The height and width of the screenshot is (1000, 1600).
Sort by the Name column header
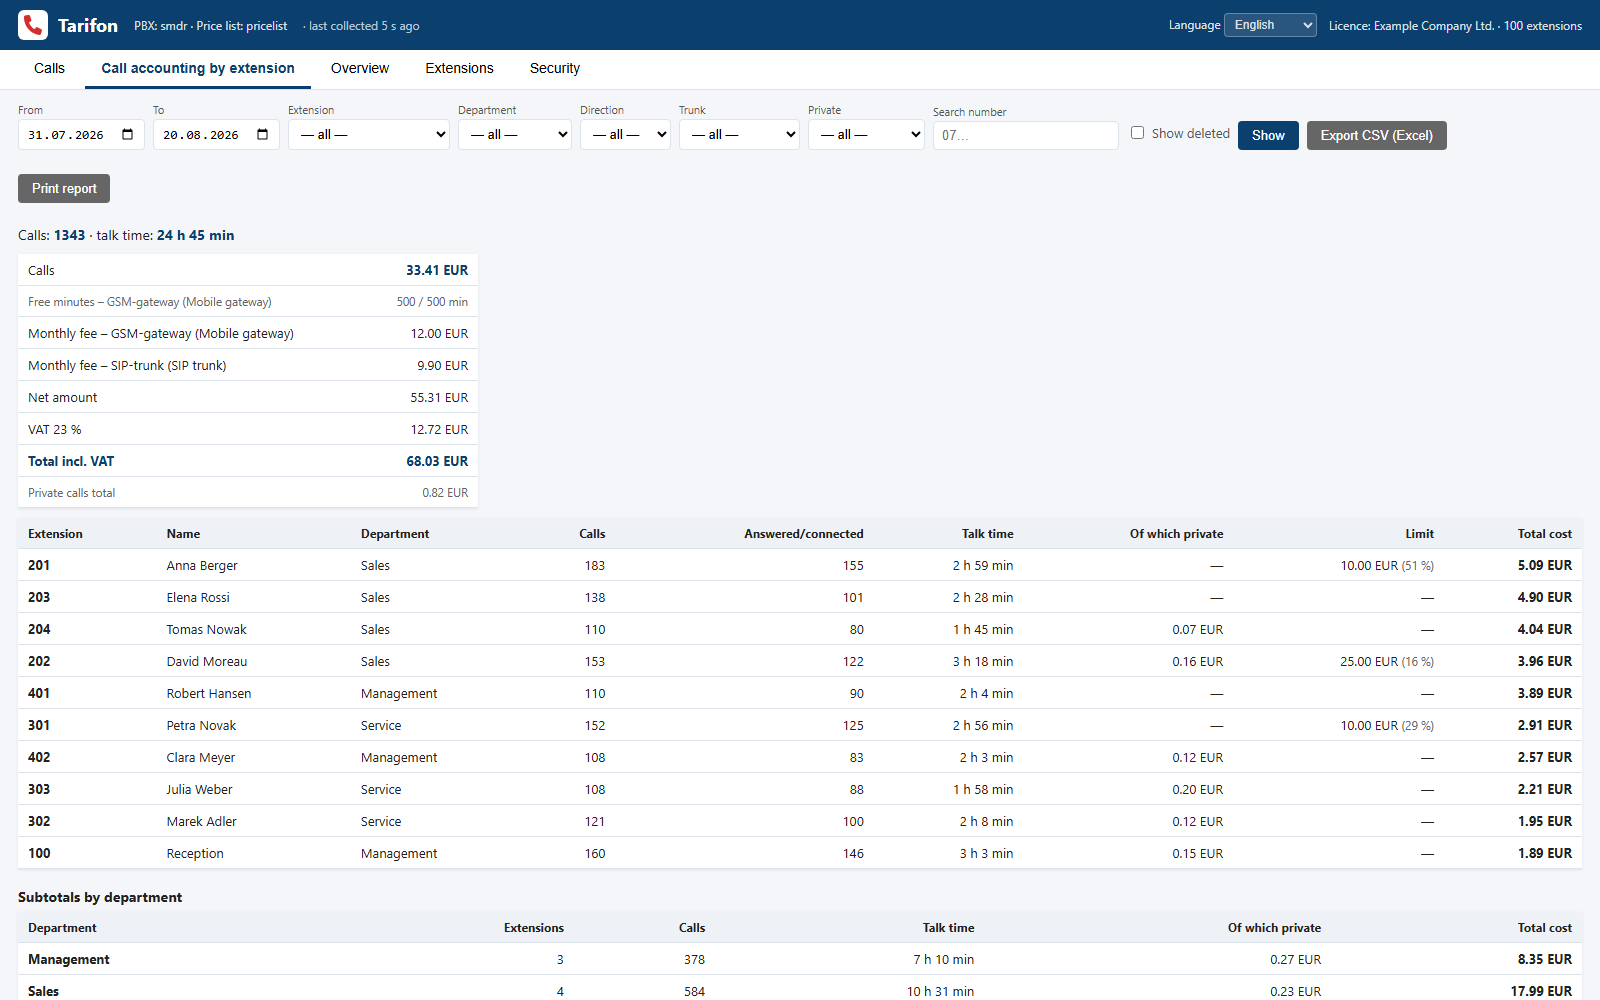pos(183,533)
